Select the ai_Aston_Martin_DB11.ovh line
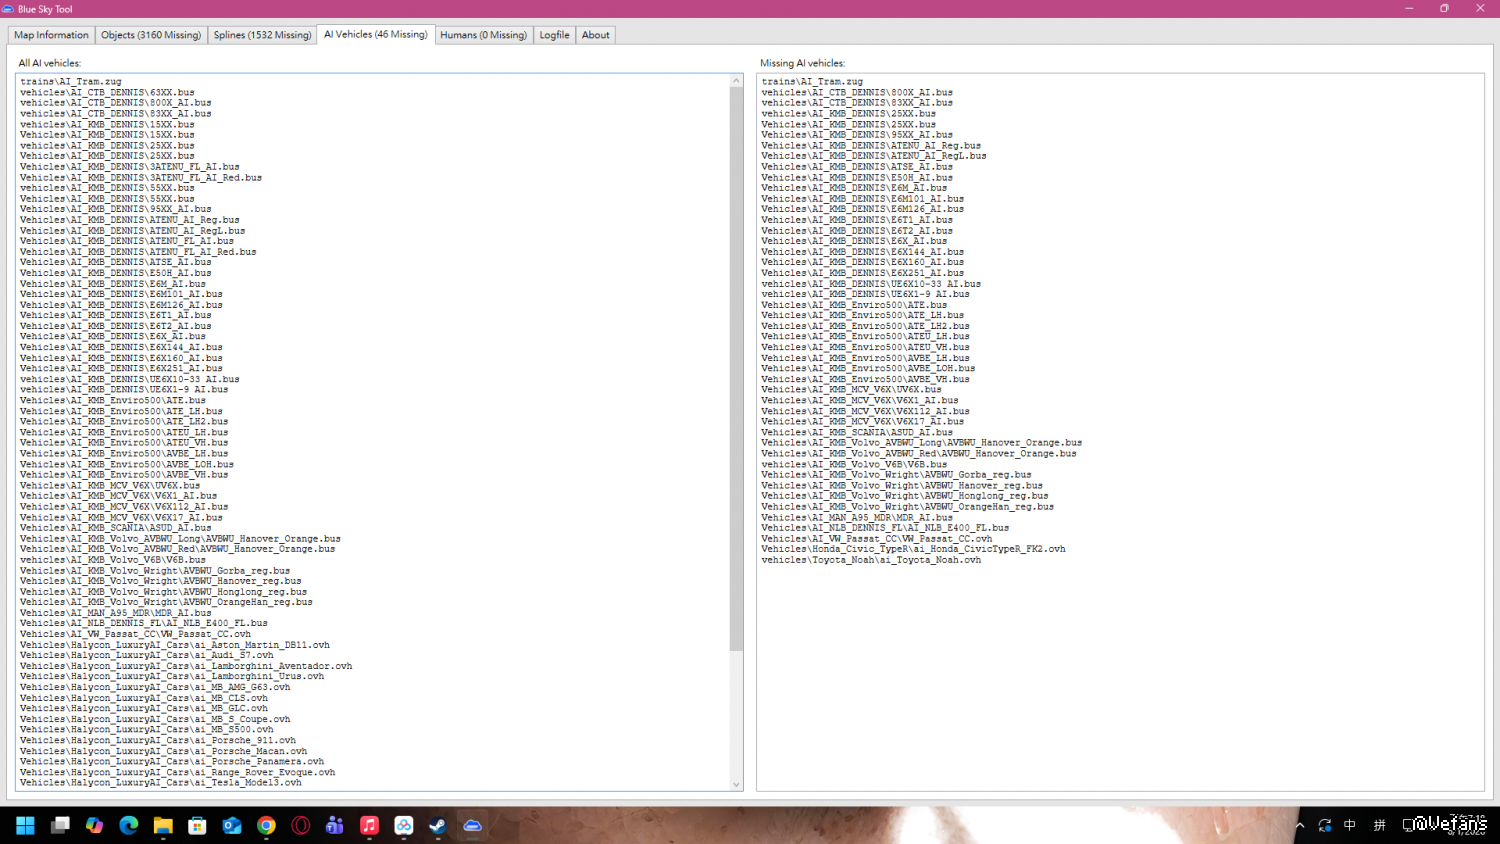Viewport: 1500px width, 844px height. (x=175, y=645)
